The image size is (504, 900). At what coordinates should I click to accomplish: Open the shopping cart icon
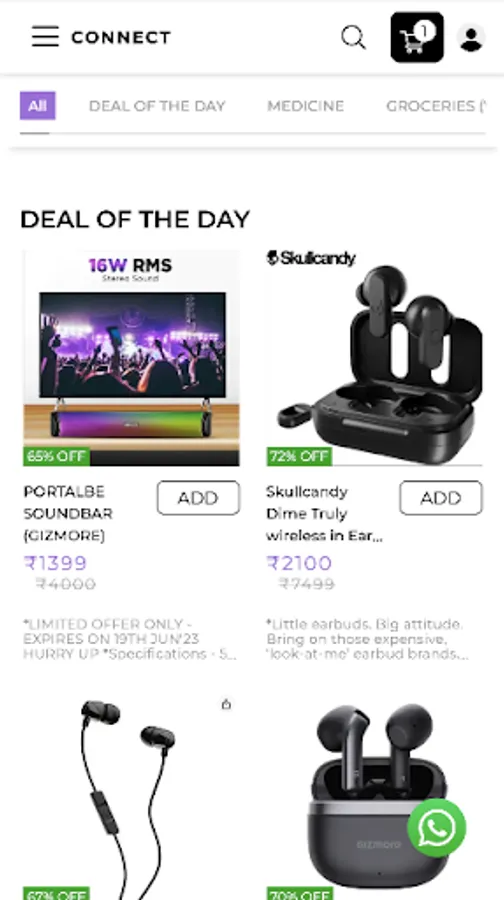[x=417, y=37]
